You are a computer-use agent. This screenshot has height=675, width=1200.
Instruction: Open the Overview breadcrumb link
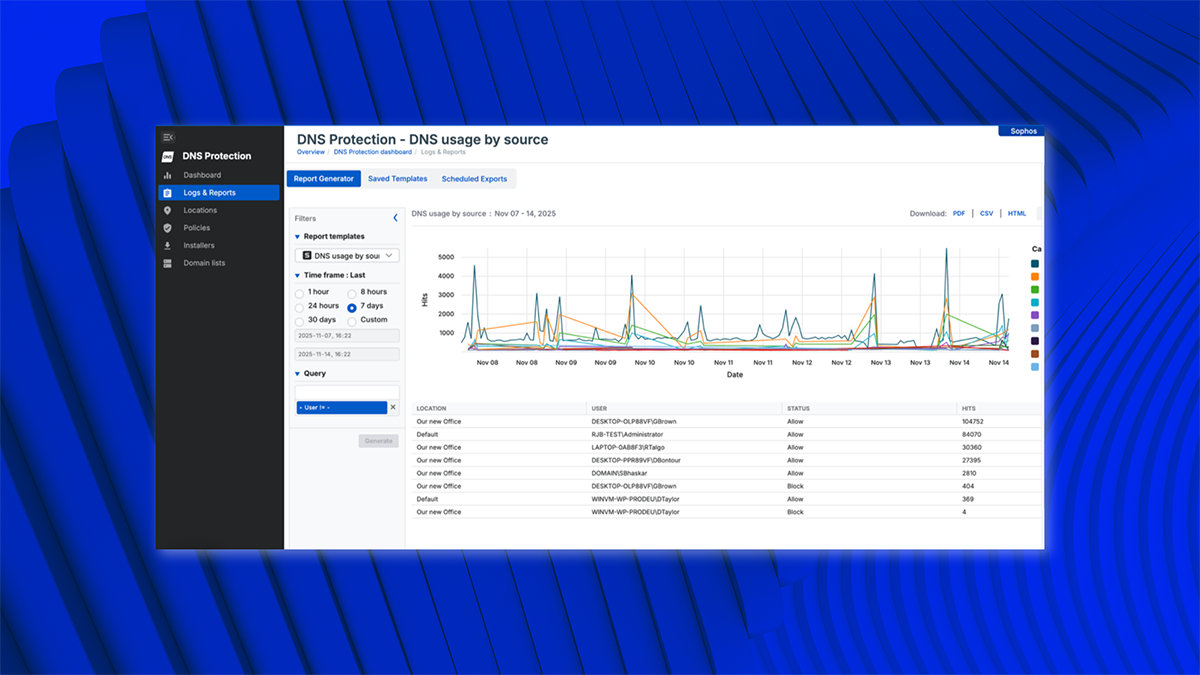311,152
